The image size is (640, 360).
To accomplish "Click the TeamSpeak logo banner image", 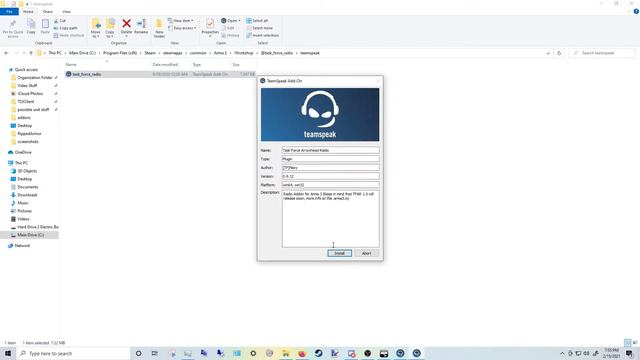I will tap(320, 115).
